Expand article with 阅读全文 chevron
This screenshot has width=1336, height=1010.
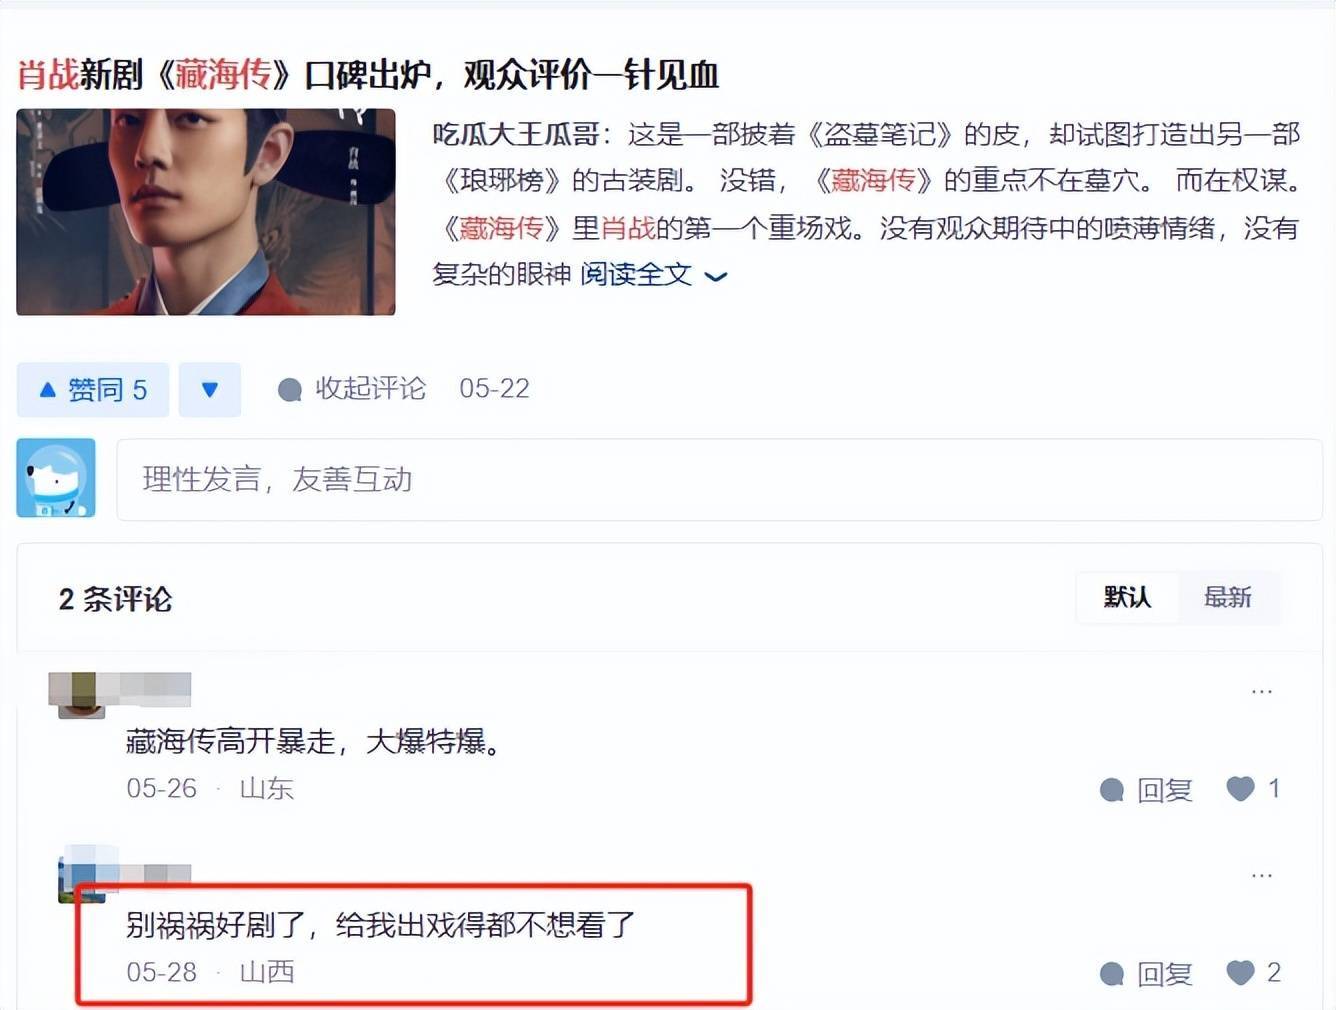(654, 274)
